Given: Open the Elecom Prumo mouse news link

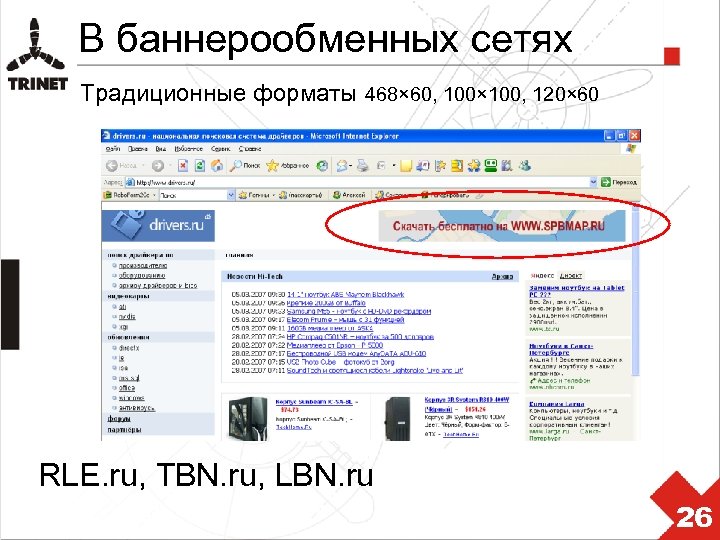Looking at the screenshot, I should pyautogui.click(x=345, y=320).
